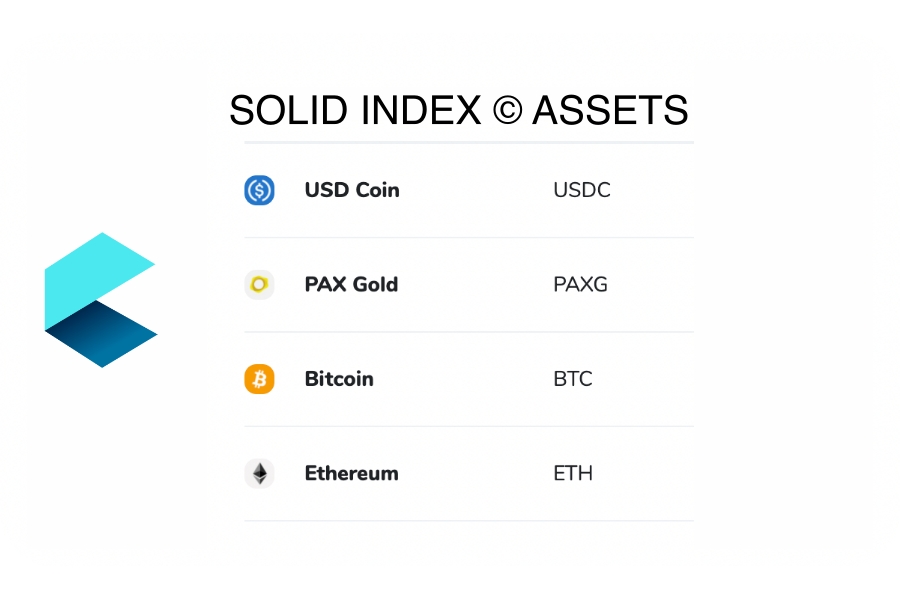Screen dimensions: 900x600
Task: Click the word ASSETS in the heading
Action: click(610, 111)
